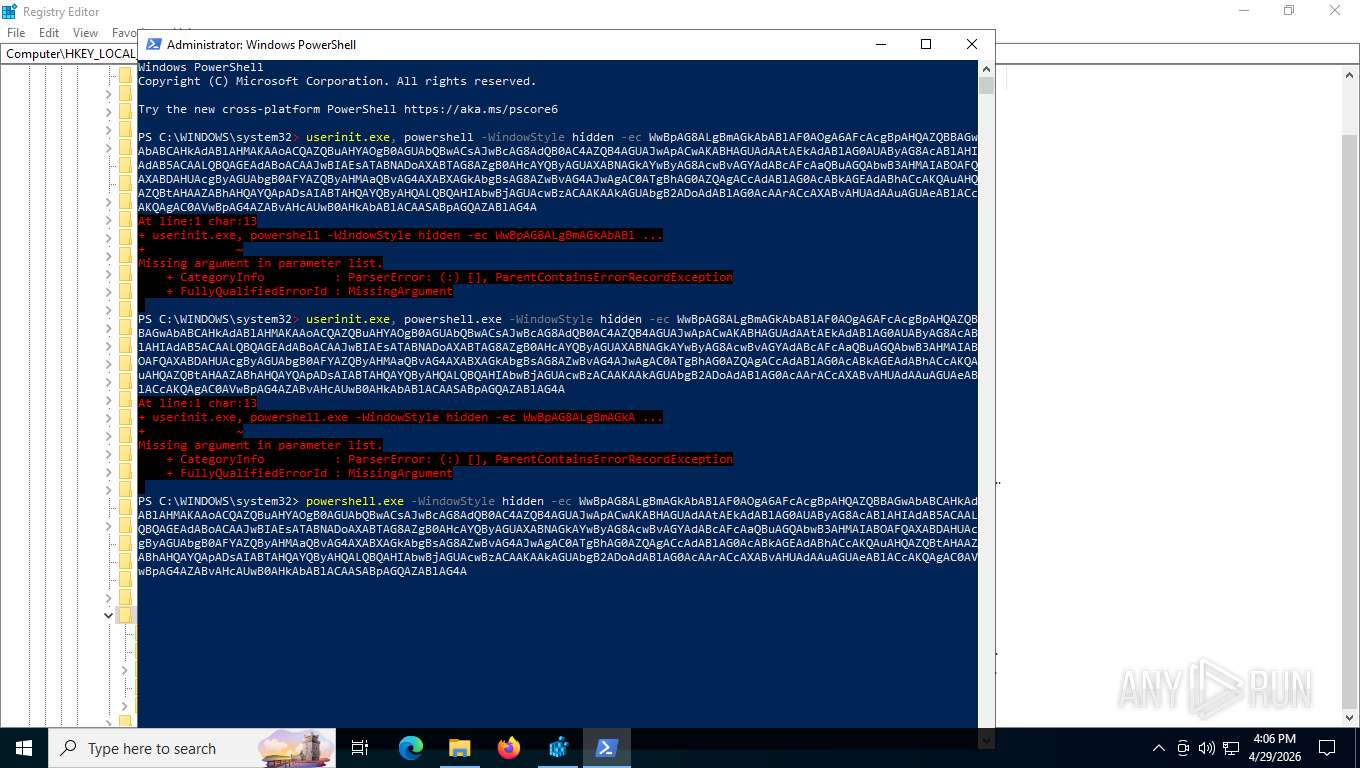Click the Registry Editor title bar icon

(x=9, y=11)
